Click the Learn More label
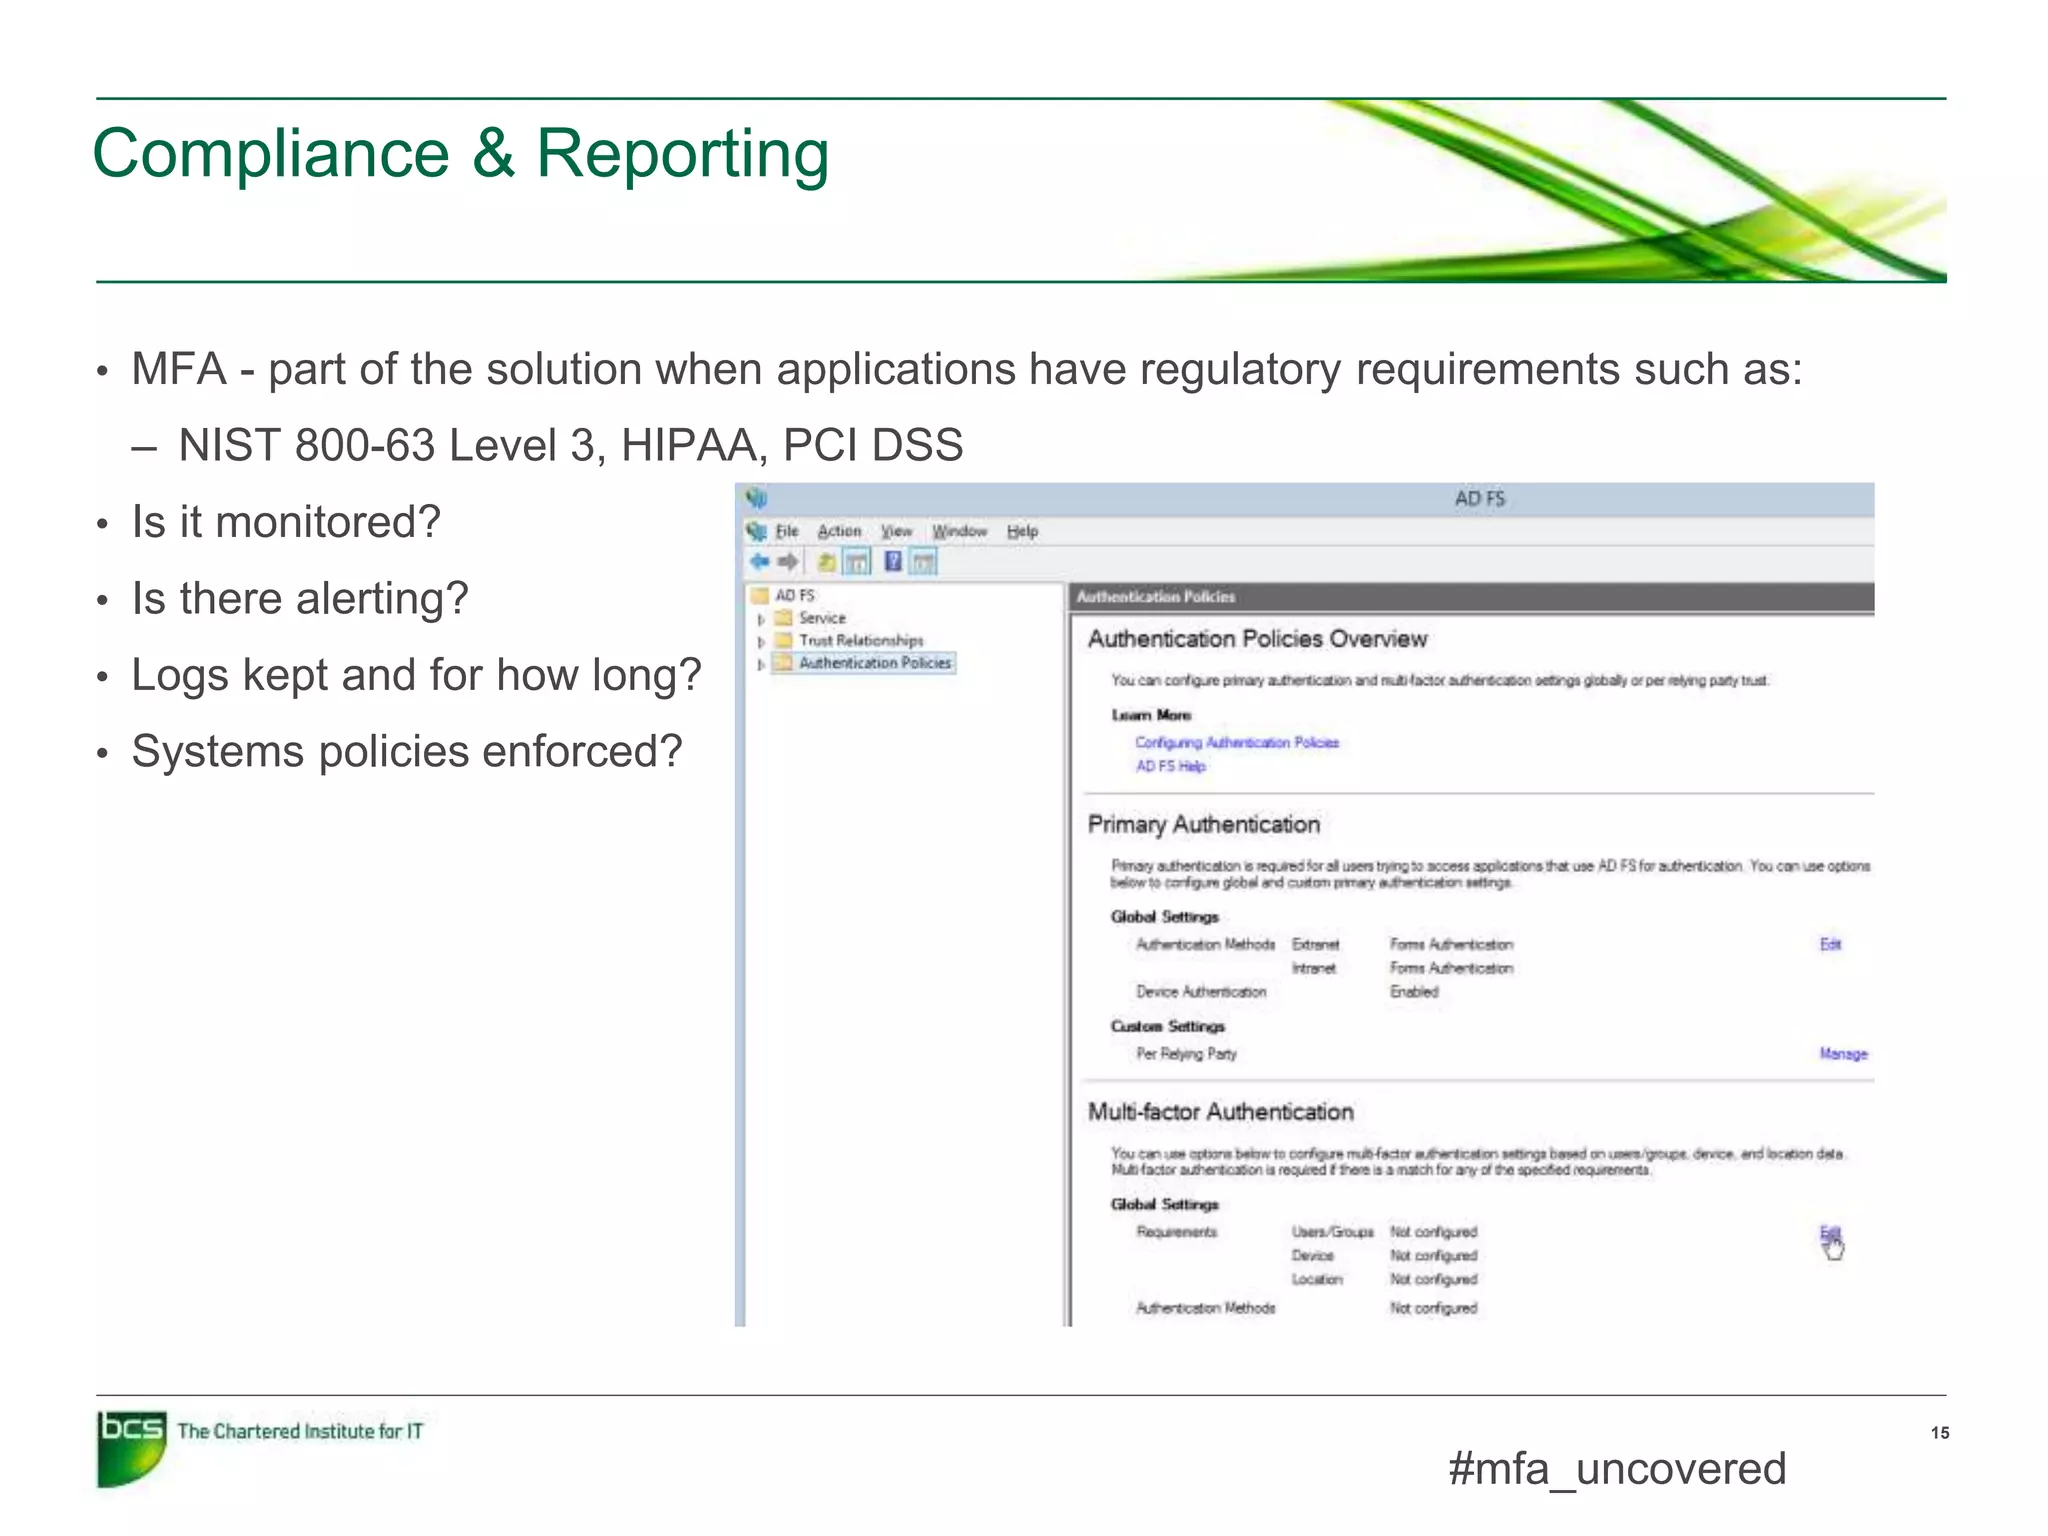The image size is (2048, 1536). point(1151,715)
